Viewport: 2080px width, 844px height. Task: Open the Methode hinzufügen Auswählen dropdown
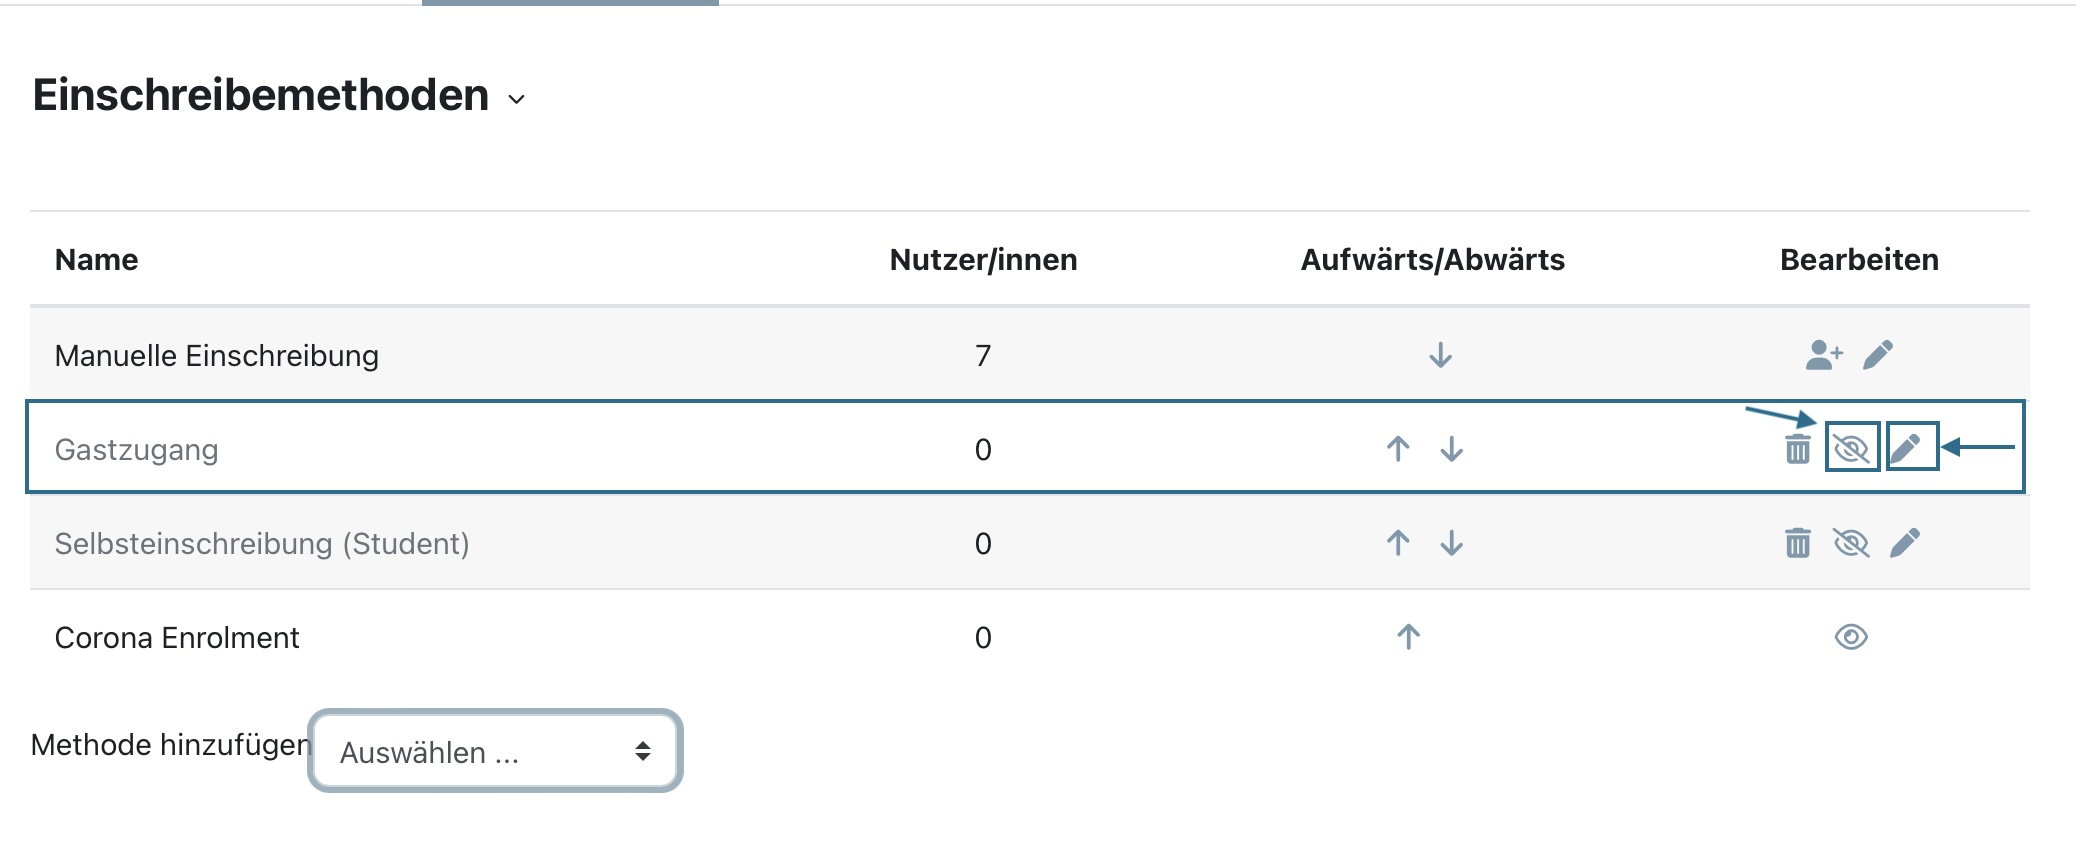pos(495,751)
